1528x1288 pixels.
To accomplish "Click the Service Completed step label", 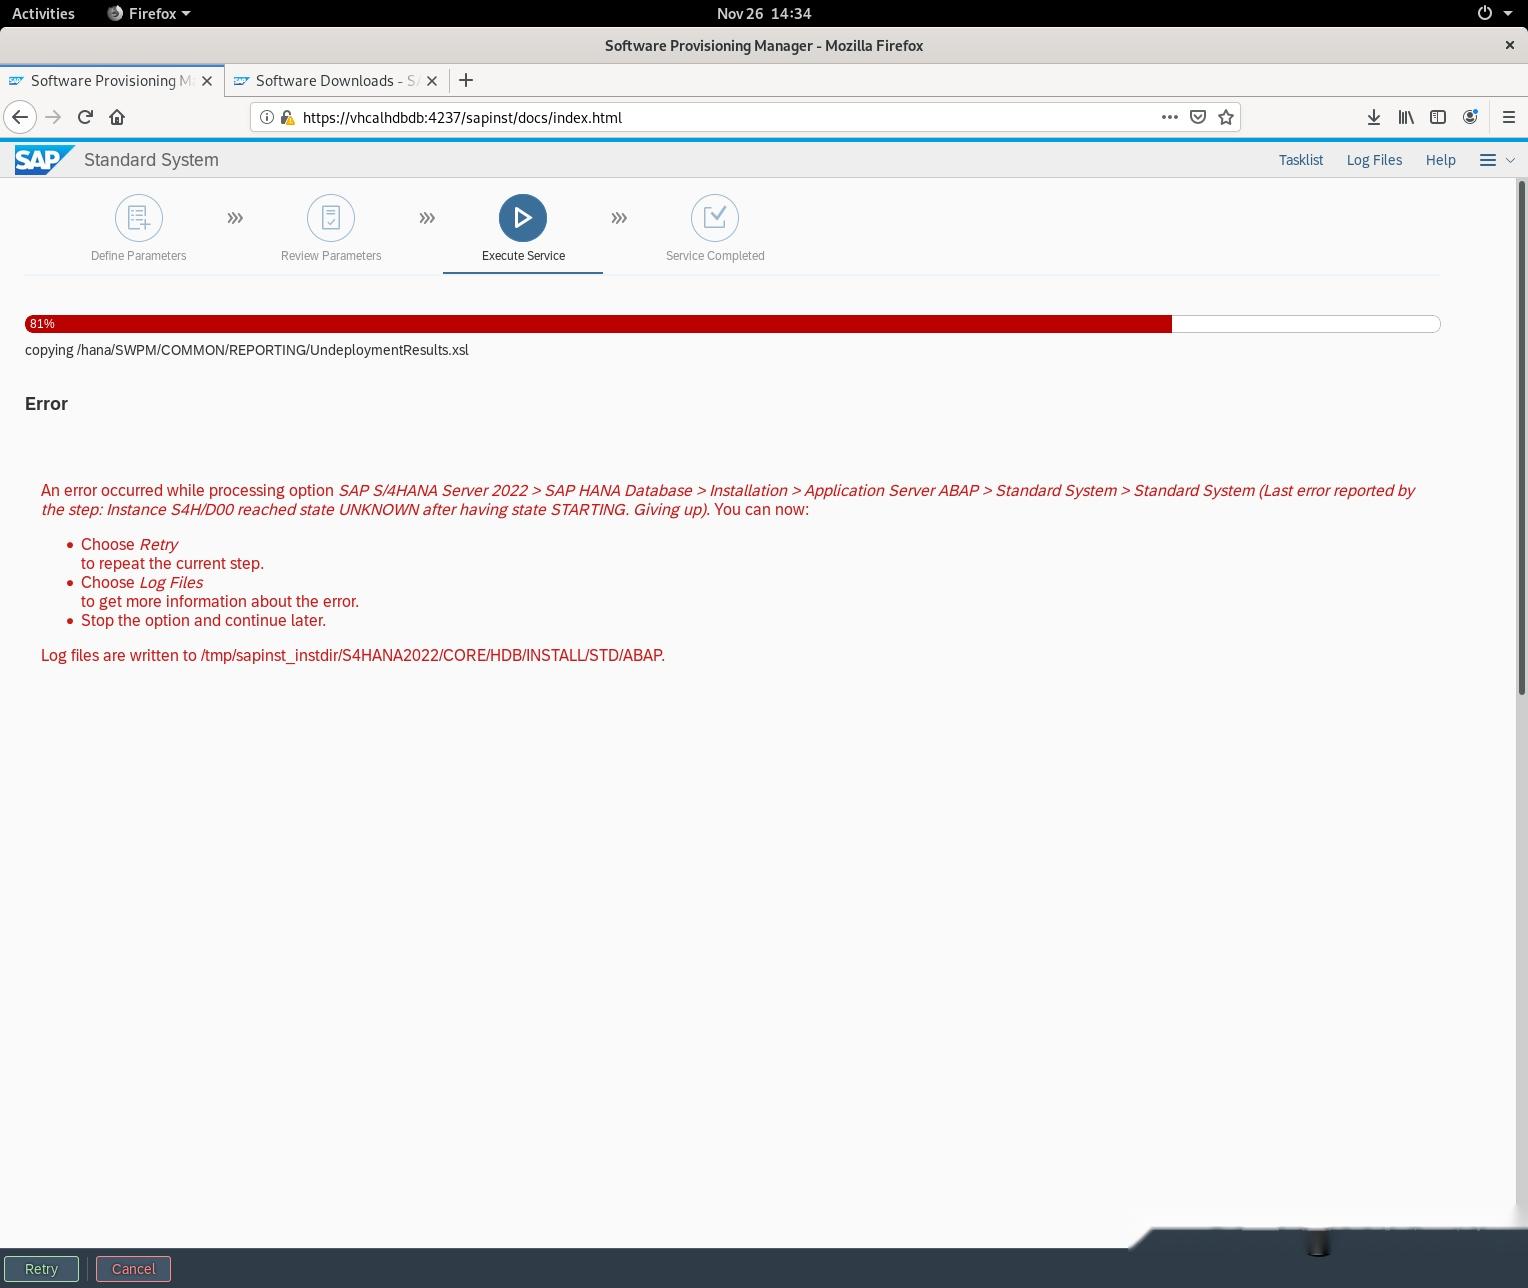I will (x=715, y=256).
